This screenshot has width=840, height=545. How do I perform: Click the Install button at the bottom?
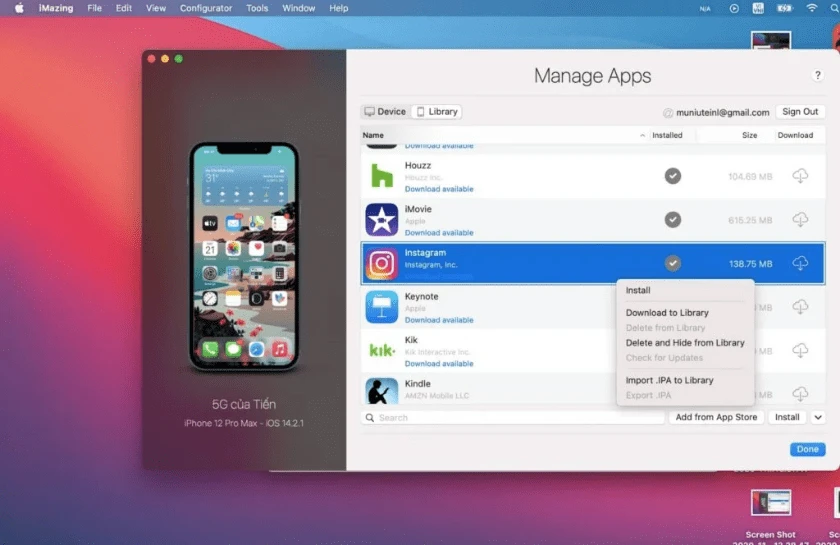787,417
